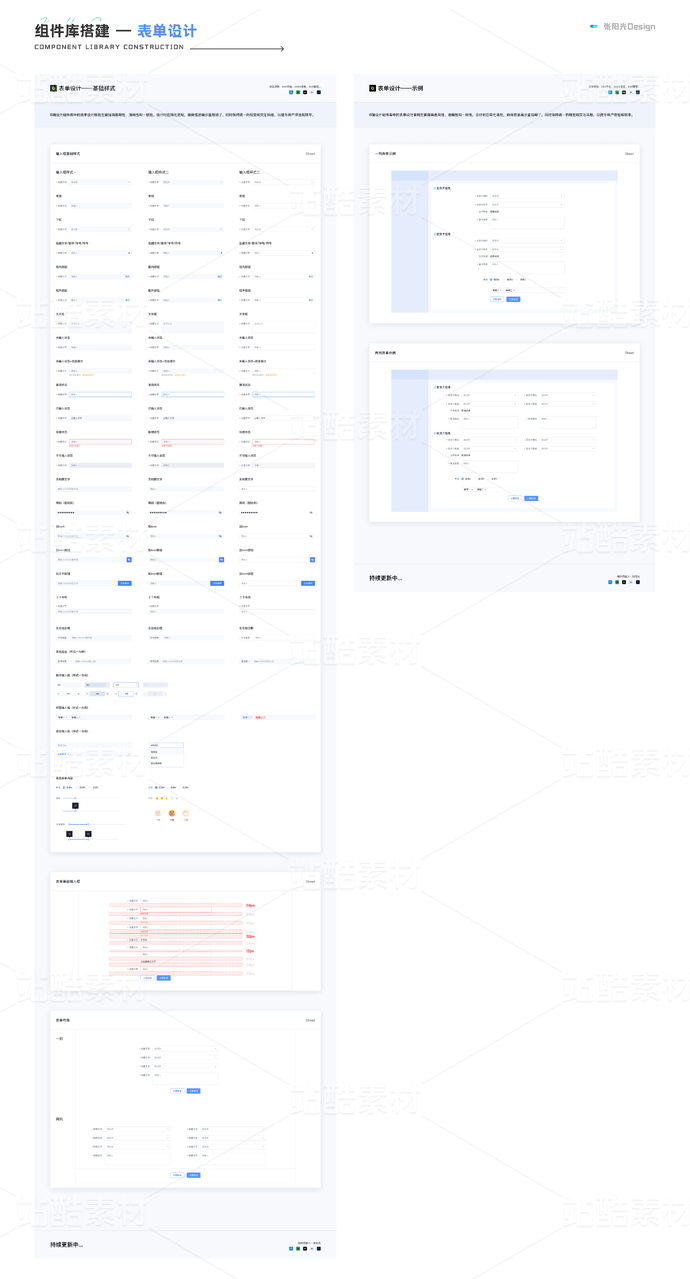Open the 下拉 dropdown in style three column
This screenshot has height=1279, width=690.
[283, 229]
